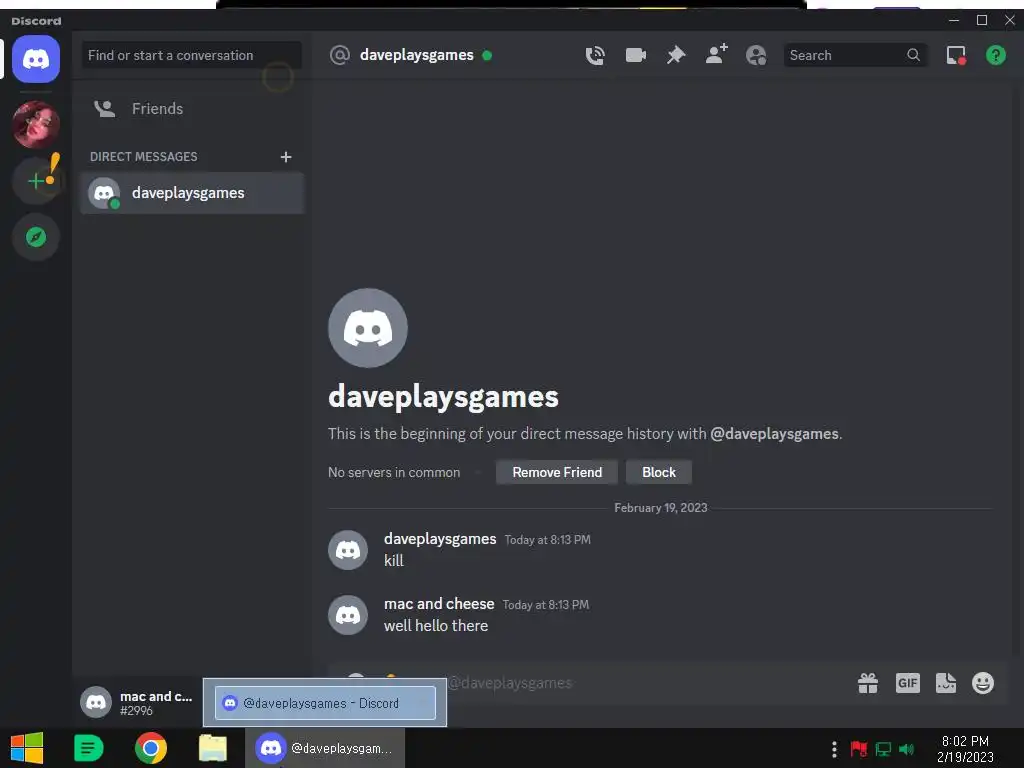Screen dimensions: 1024x768
Task: Click the Block button
Action: click(x=658, y=472)
